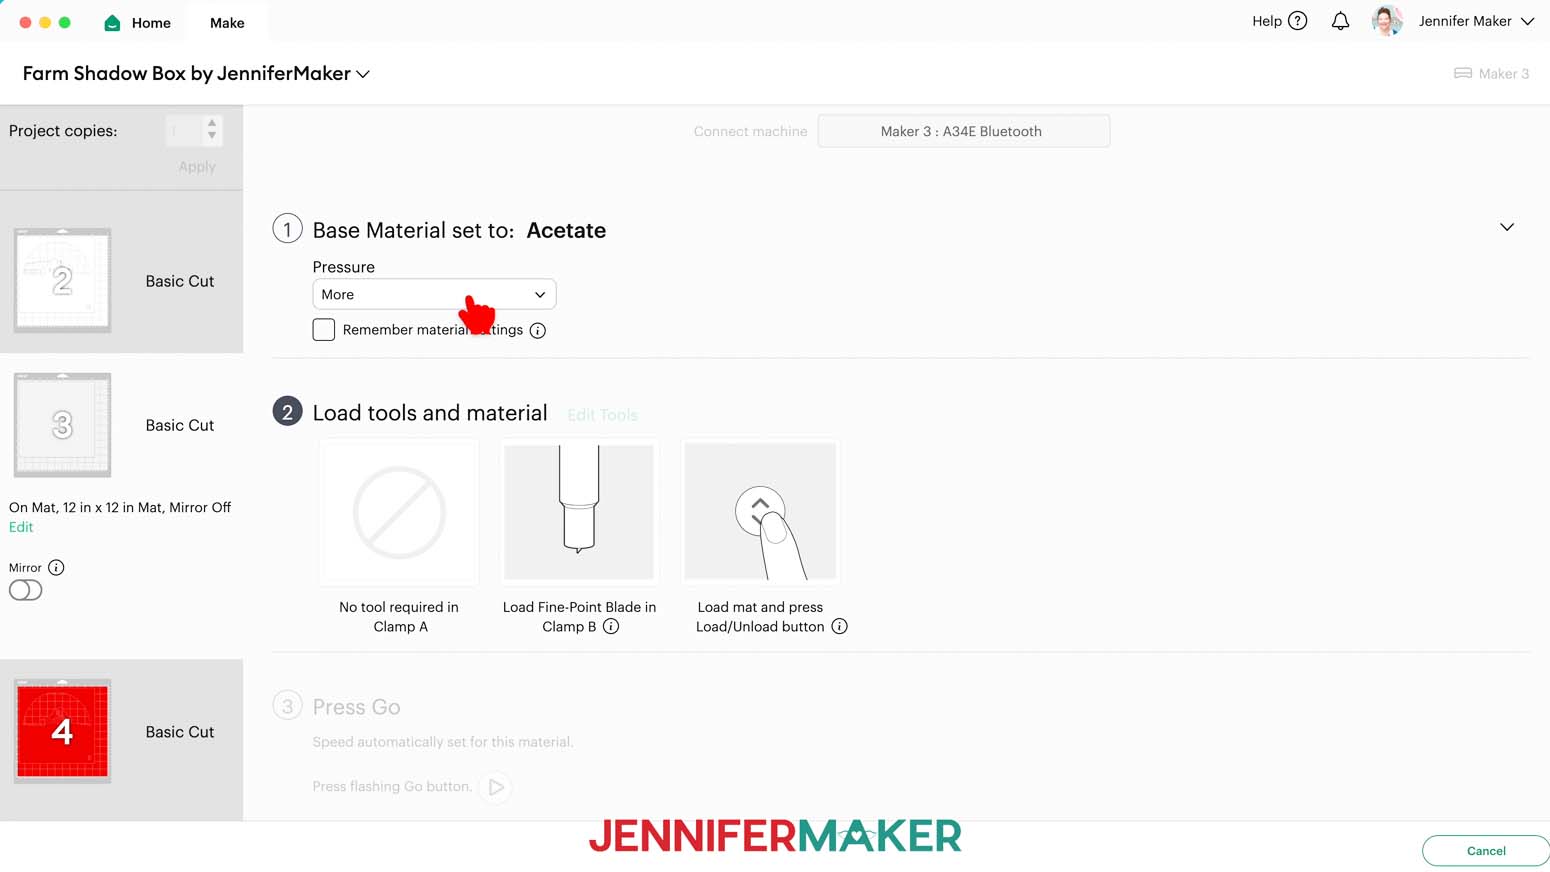Show info for Load mat and Load/Unload button
The image size is (1550, 872).
pos(840,627)
